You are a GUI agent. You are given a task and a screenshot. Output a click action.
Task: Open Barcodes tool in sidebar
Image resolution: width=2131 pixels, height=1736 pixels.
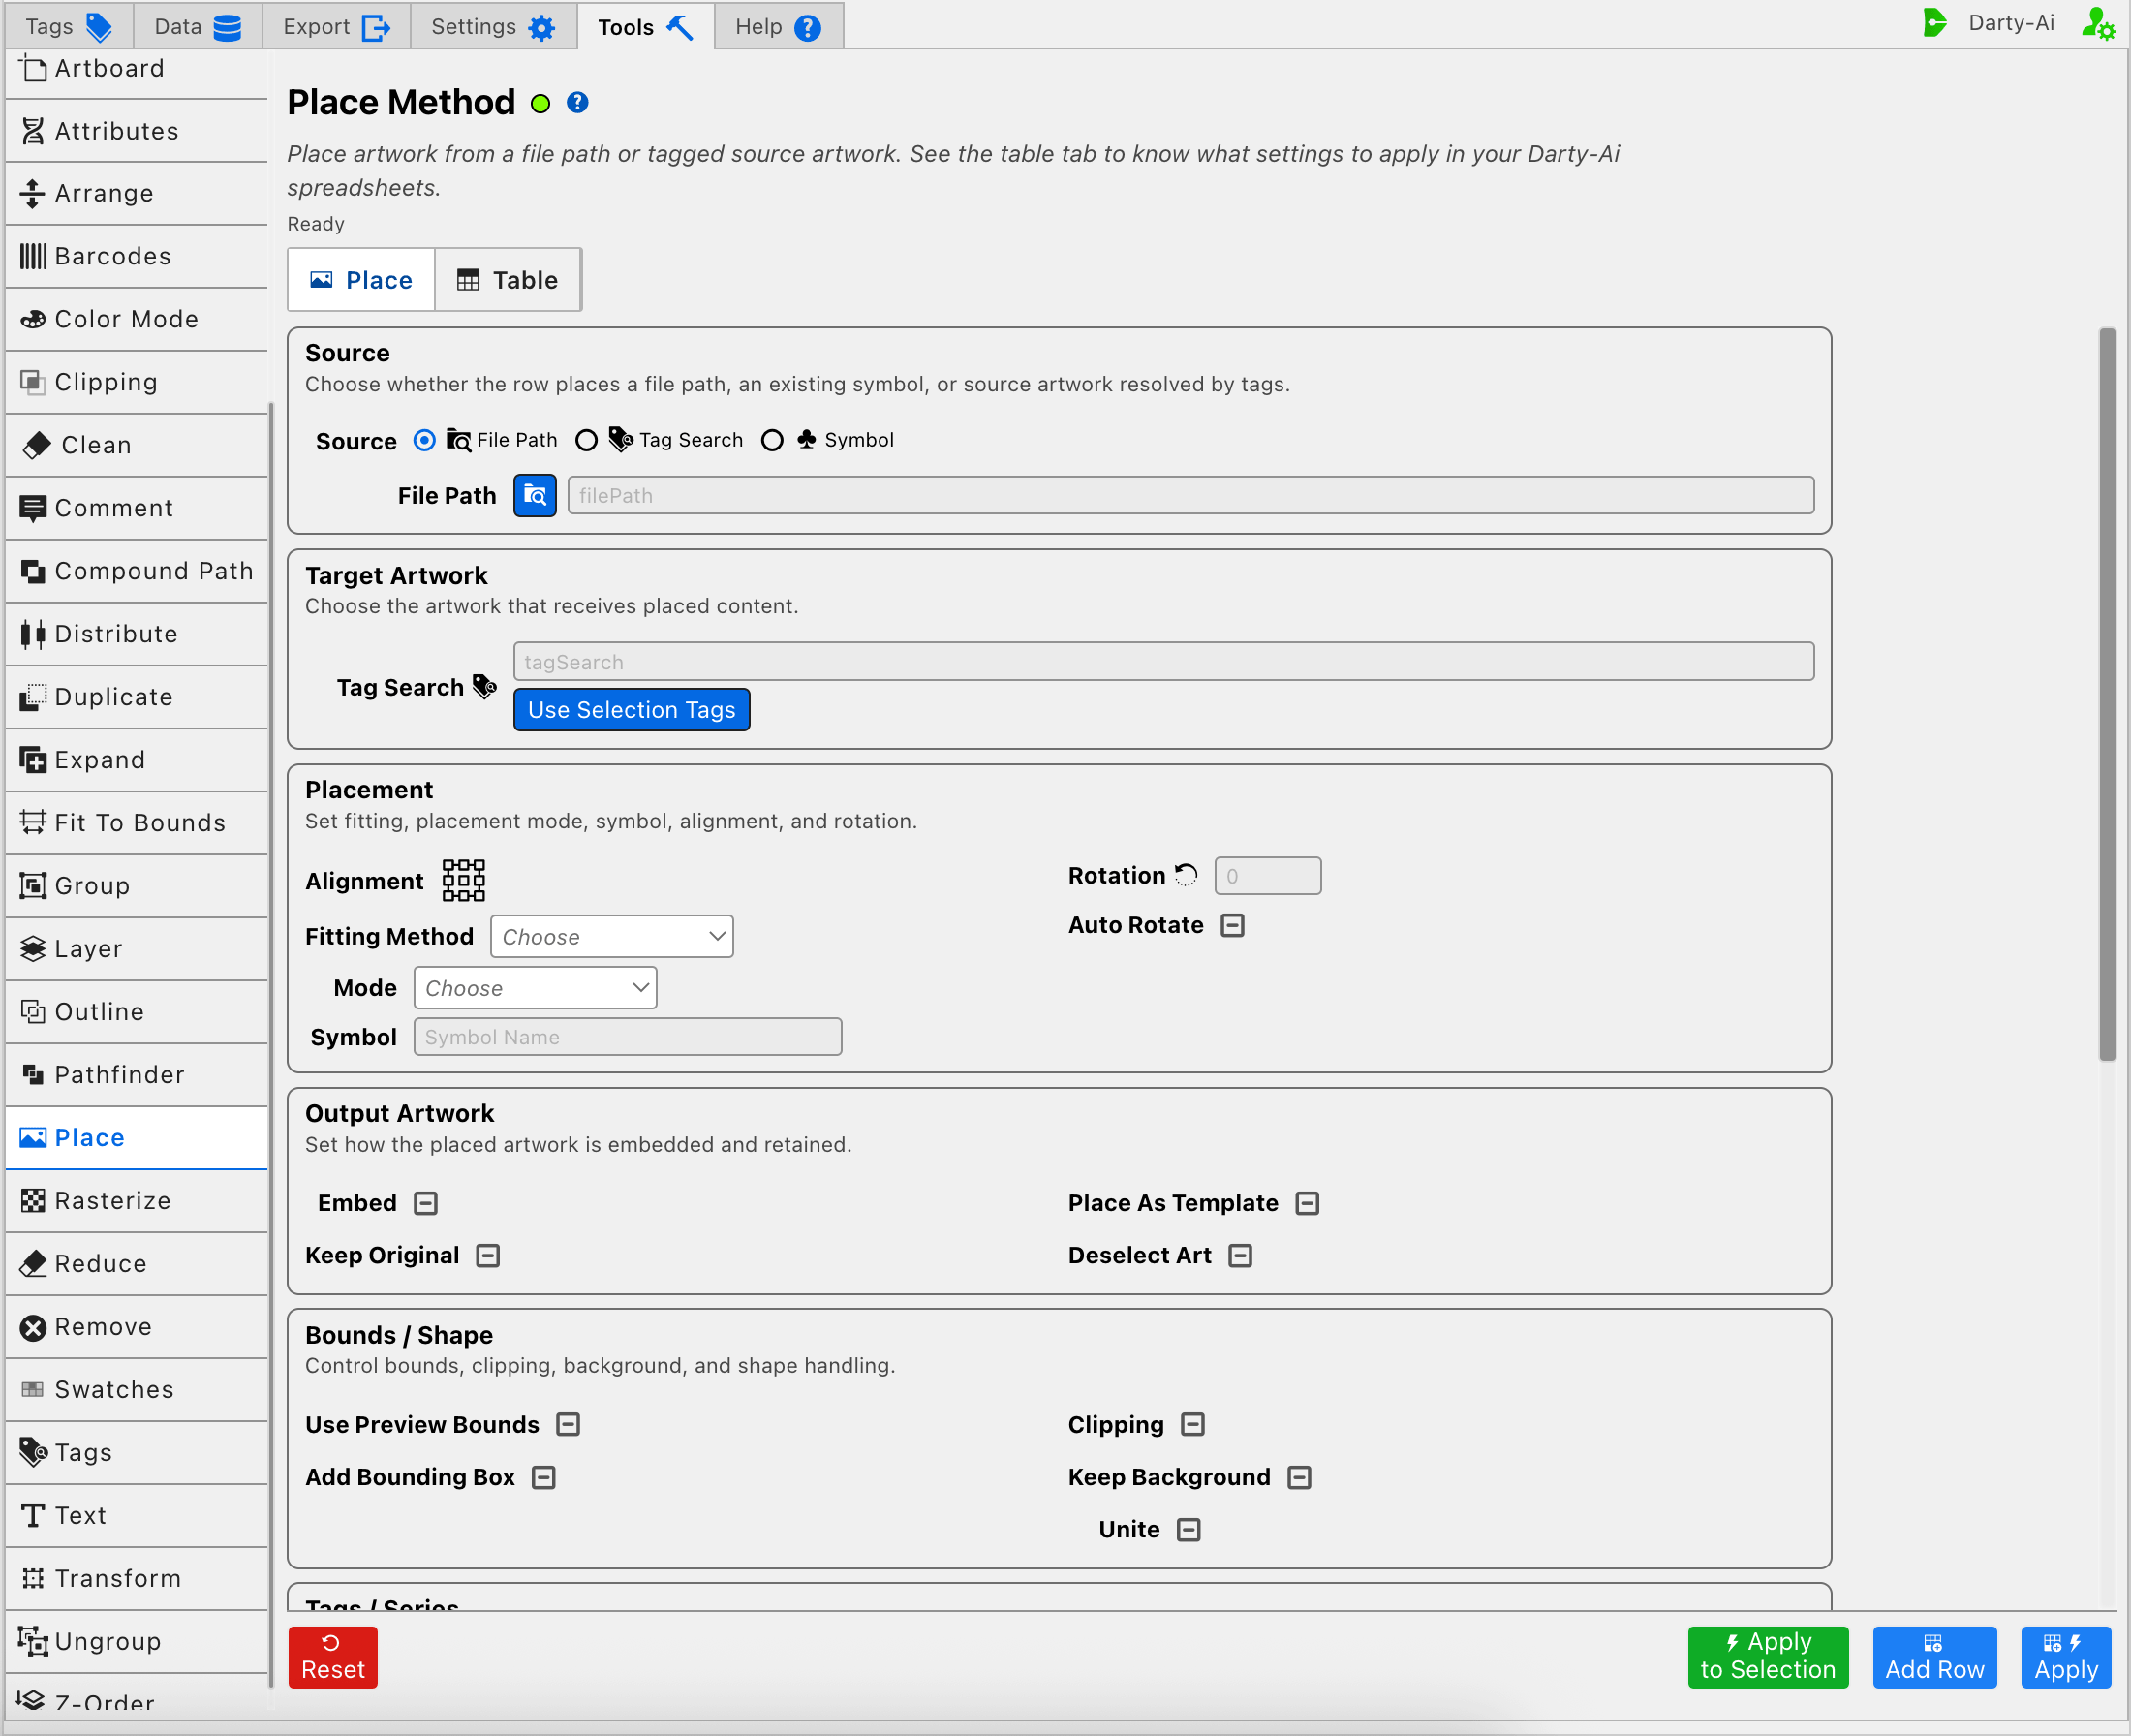tap(137, 256)
